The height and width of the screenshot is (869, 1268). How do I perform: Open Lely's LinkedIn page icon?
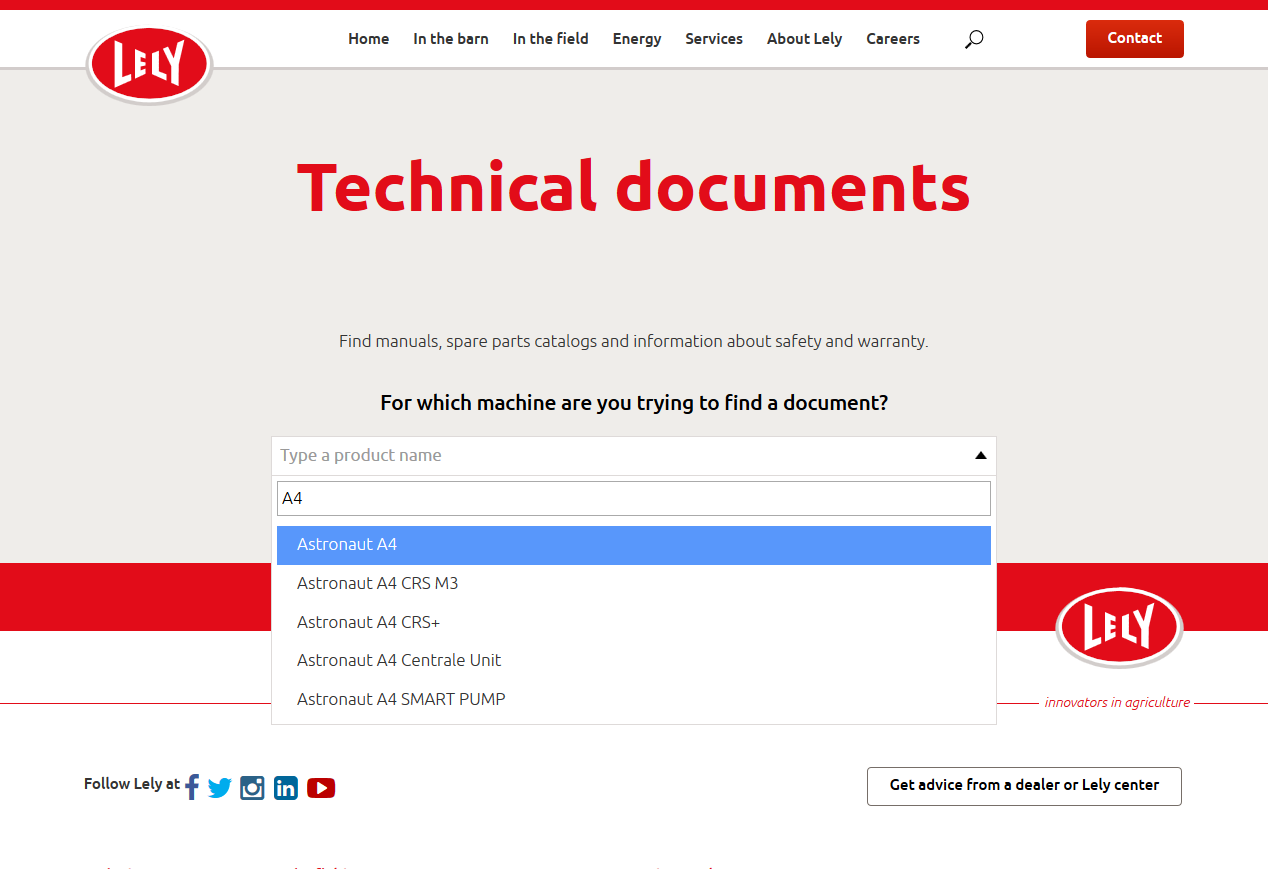click(x=286, y=788)
